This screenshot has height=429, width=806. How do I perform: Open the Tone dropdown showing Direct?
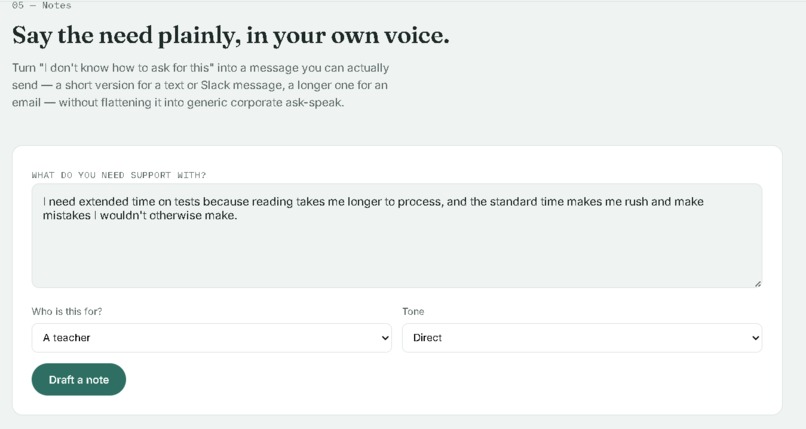point(582,338)
